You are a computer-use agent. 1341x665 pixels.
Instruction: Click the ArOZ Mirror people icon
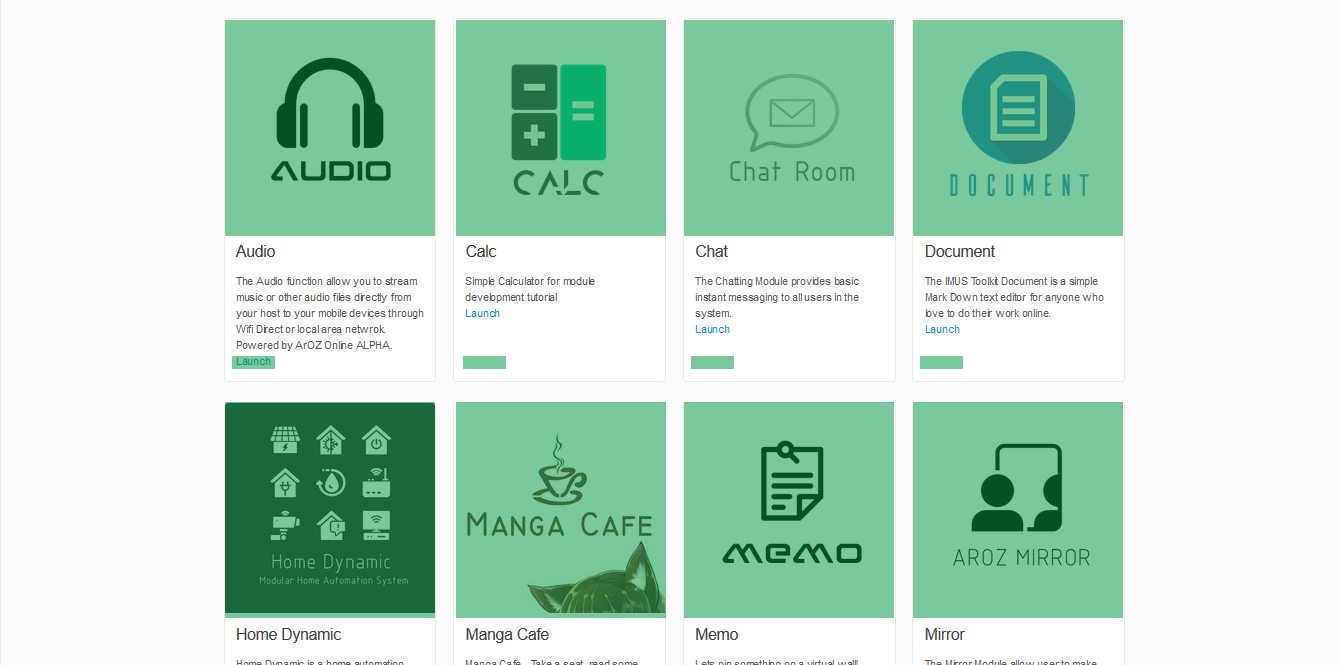tap(1016, 488)
